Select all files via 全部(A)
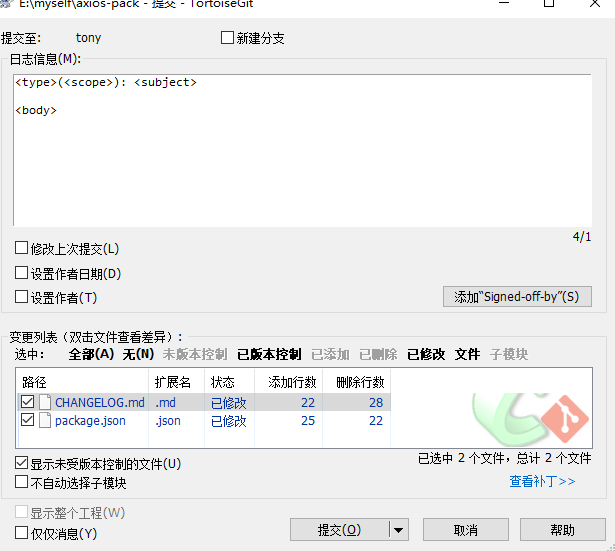Image resolution: width=615 pixels, height=551 pixels. (x=91, y=354)
